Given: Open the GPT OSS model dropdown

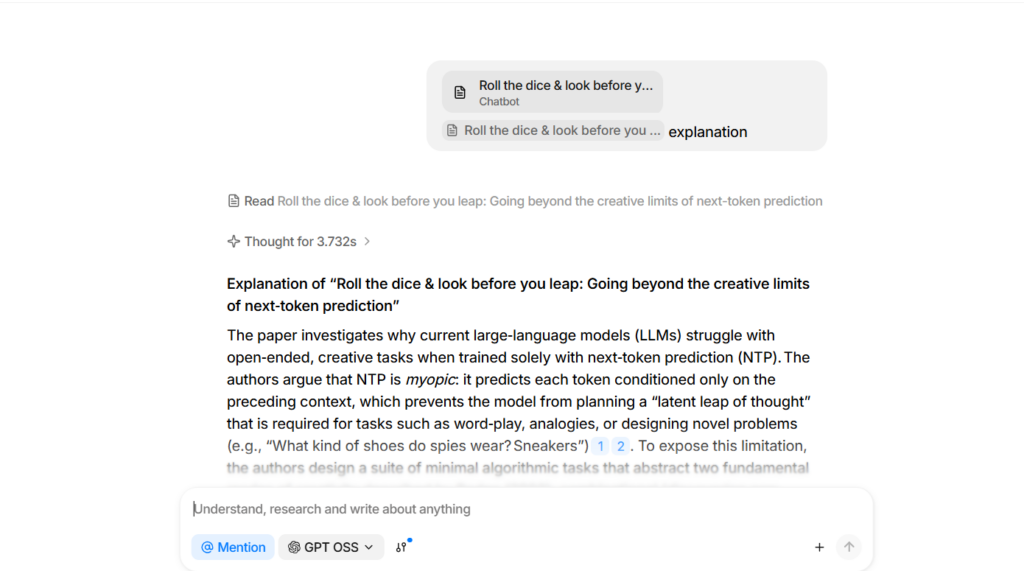Looking at the screenshot, I should pyautogui.click(x=331, y=547).
